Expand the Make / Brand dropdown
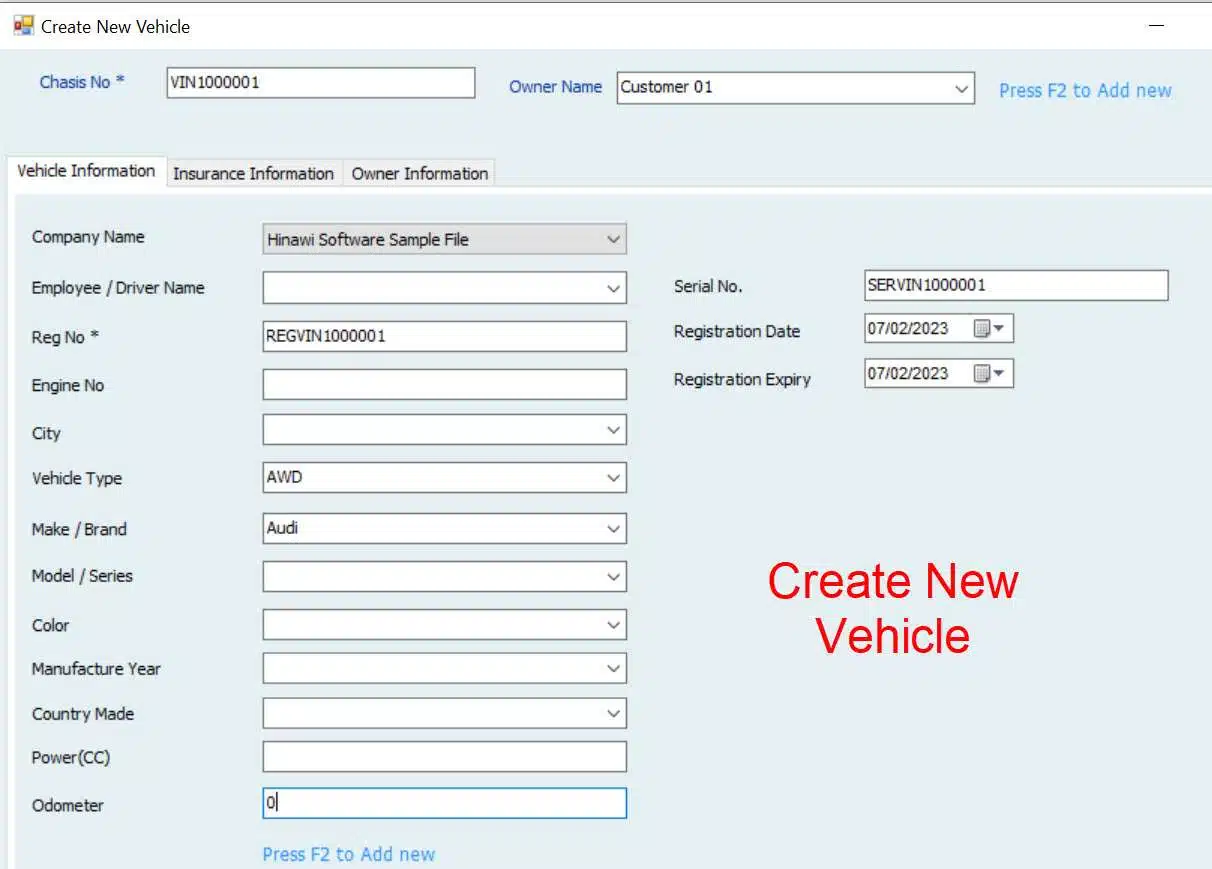 click(613, 529)
